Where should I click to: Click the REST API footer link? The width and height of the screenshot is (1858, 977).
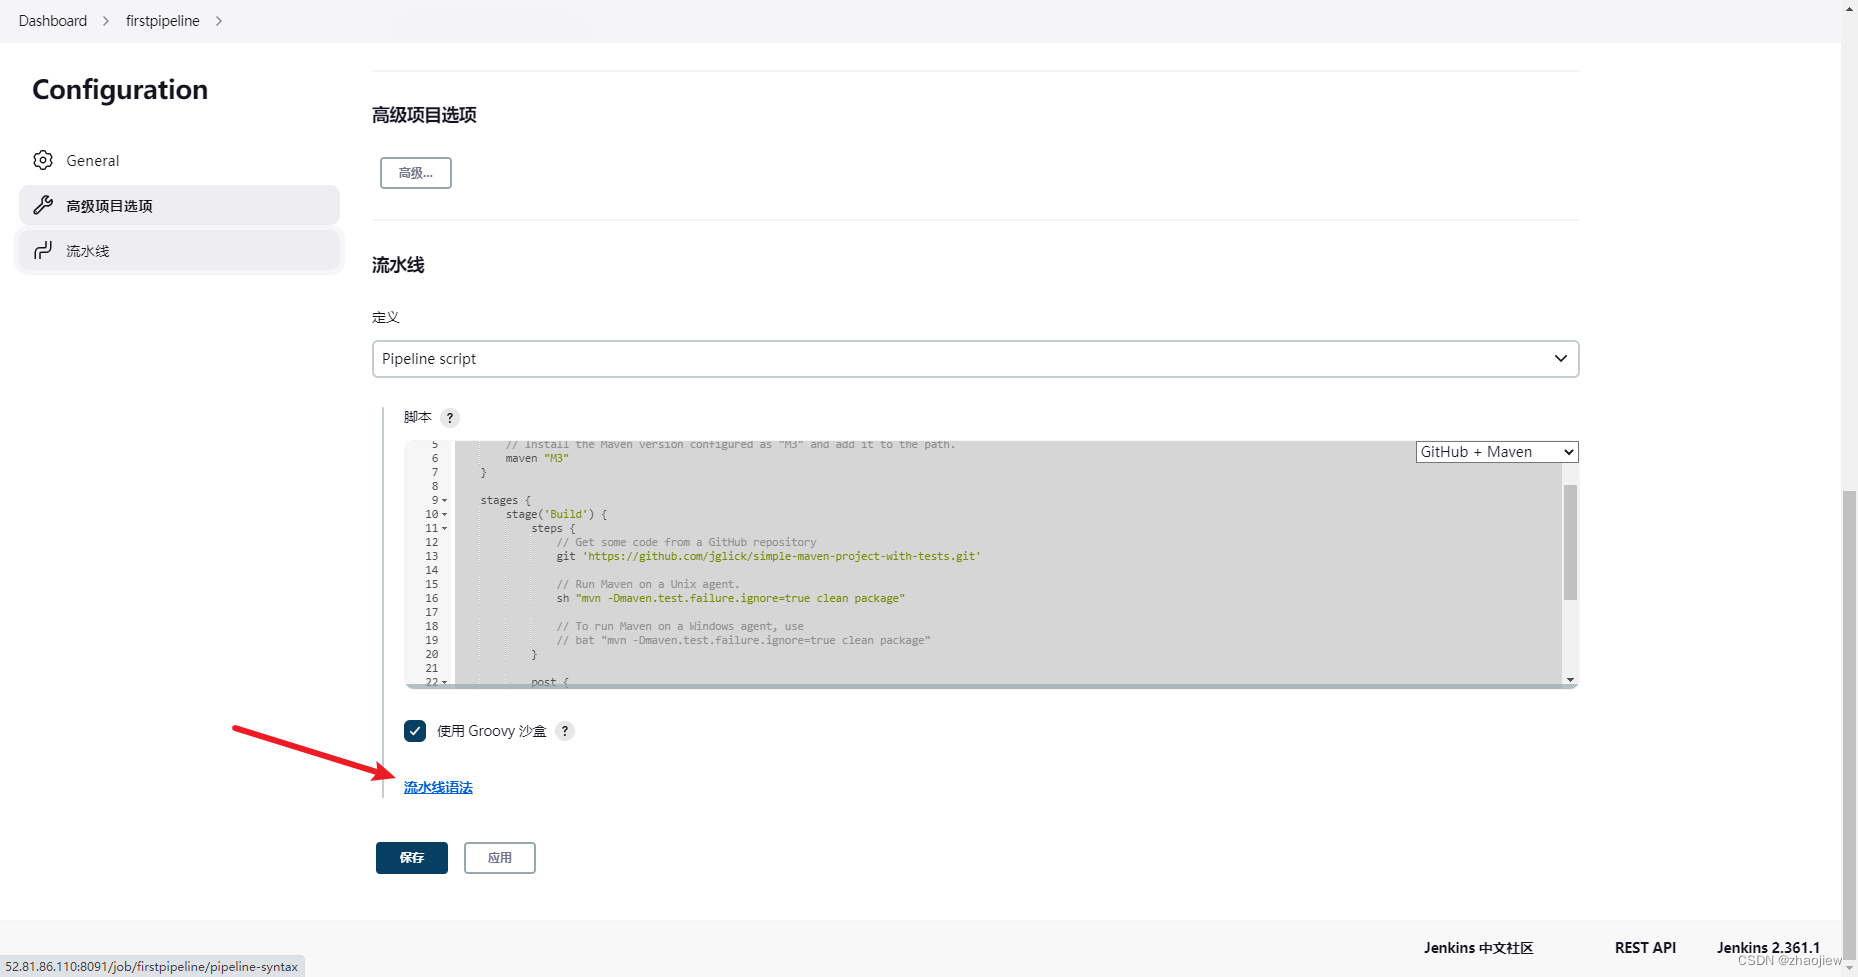[1645, 947]
